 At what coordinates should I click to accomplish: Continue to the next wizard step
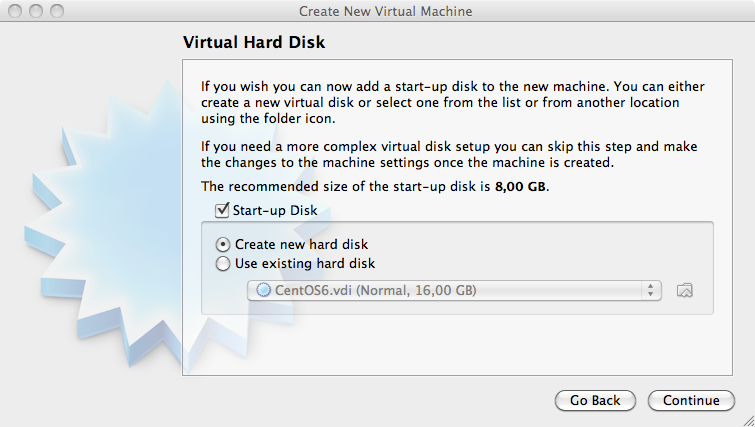[691, 401]
